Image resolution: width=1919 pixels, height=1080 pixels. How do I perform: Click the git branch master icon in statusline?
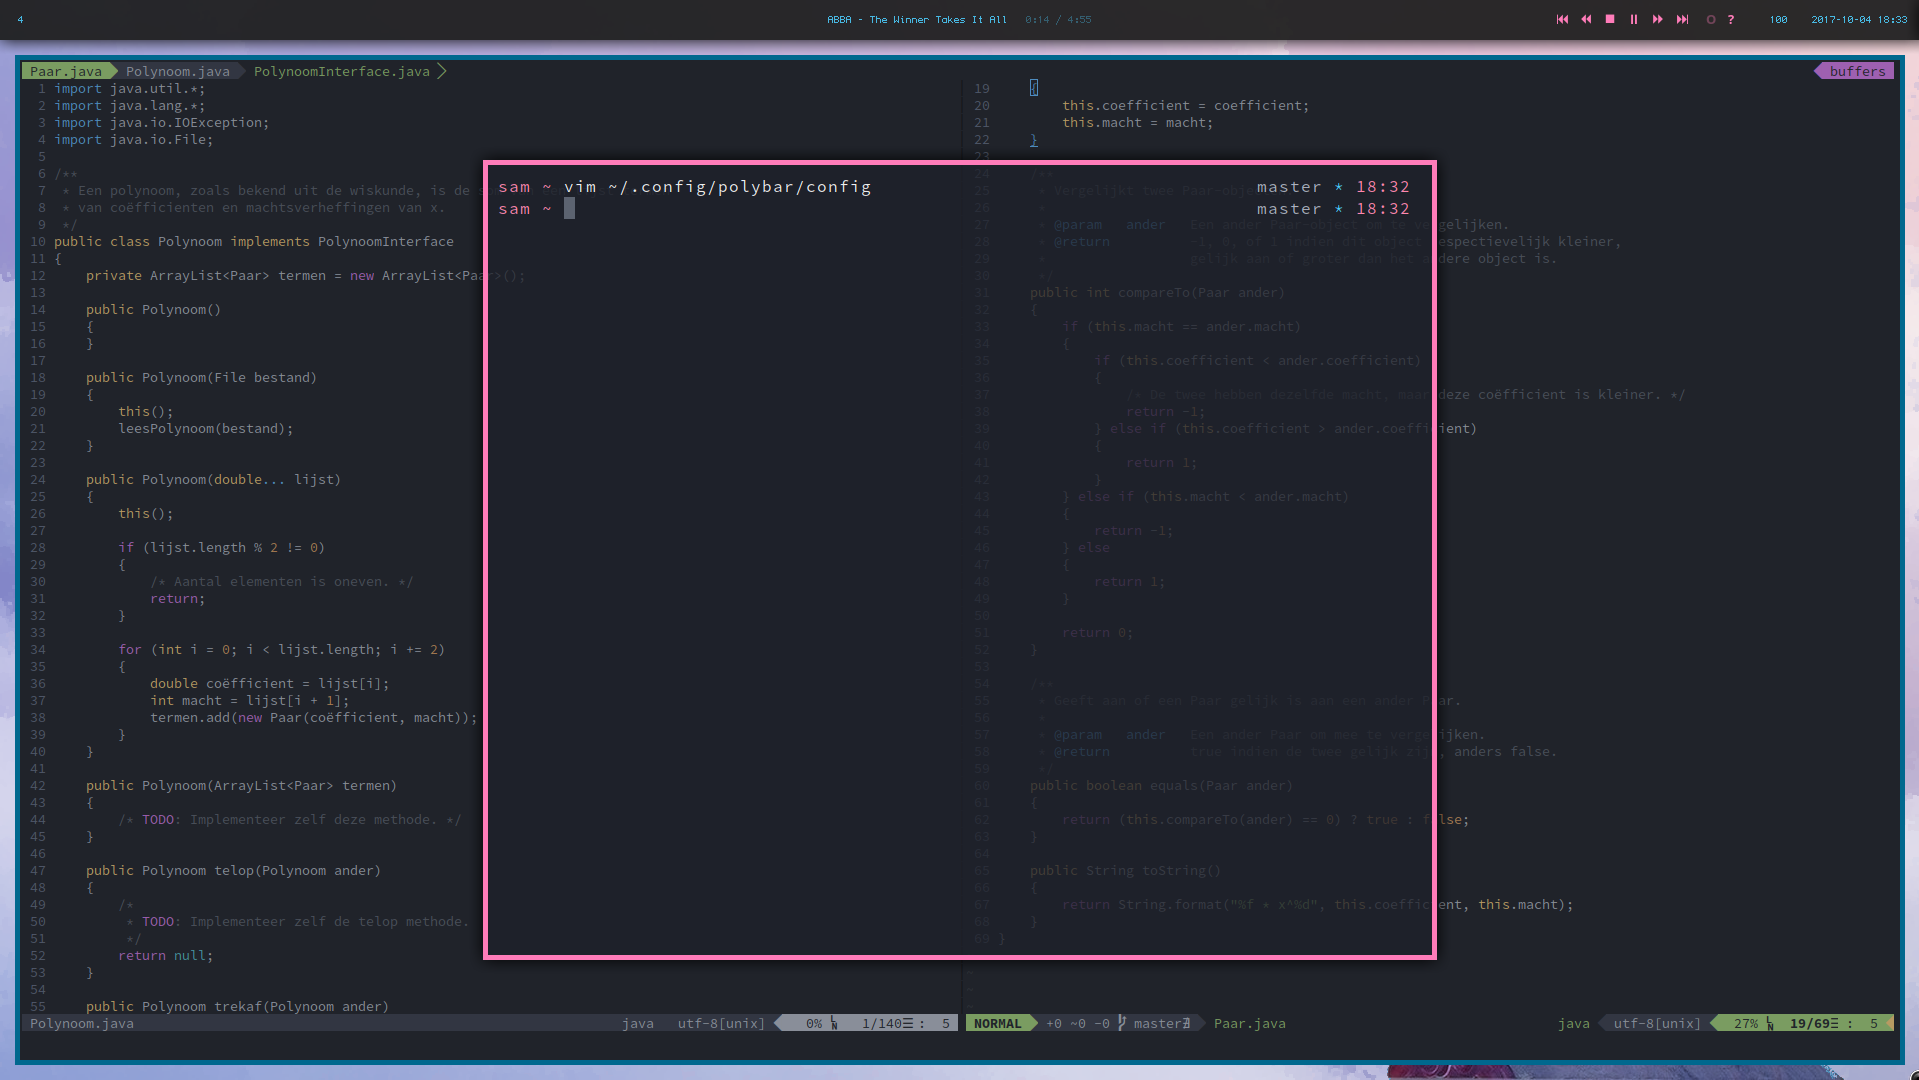[1122, 1023]
